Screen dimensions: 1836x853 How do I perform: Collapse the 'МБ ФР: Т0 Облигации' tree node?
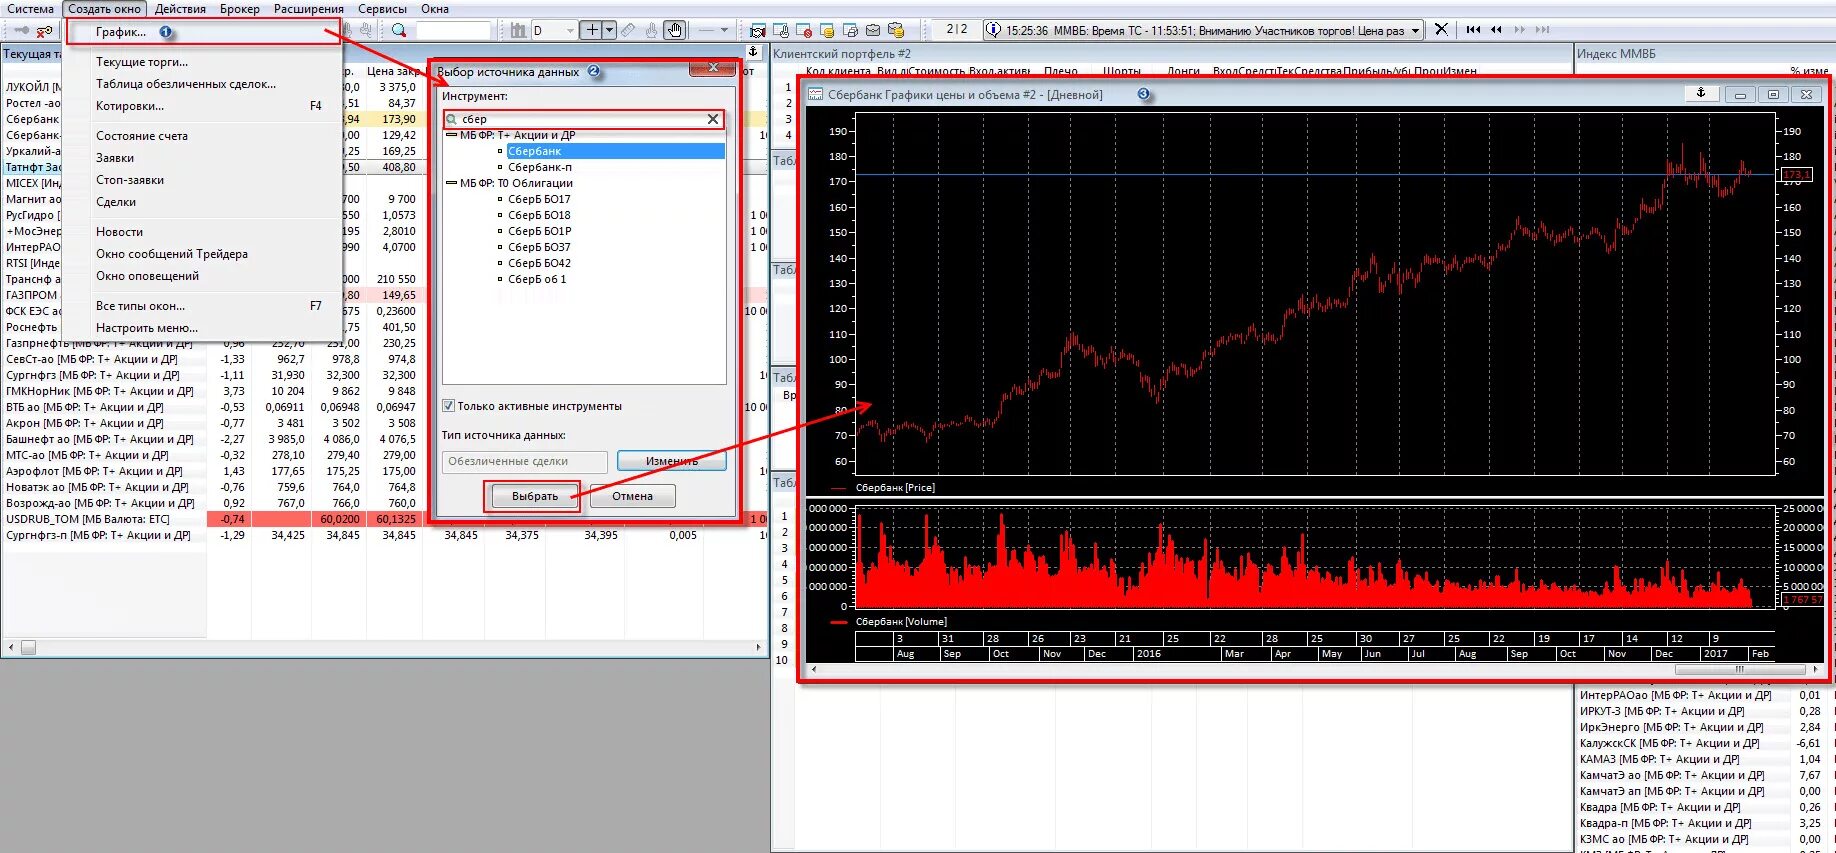tap(451, 183)
